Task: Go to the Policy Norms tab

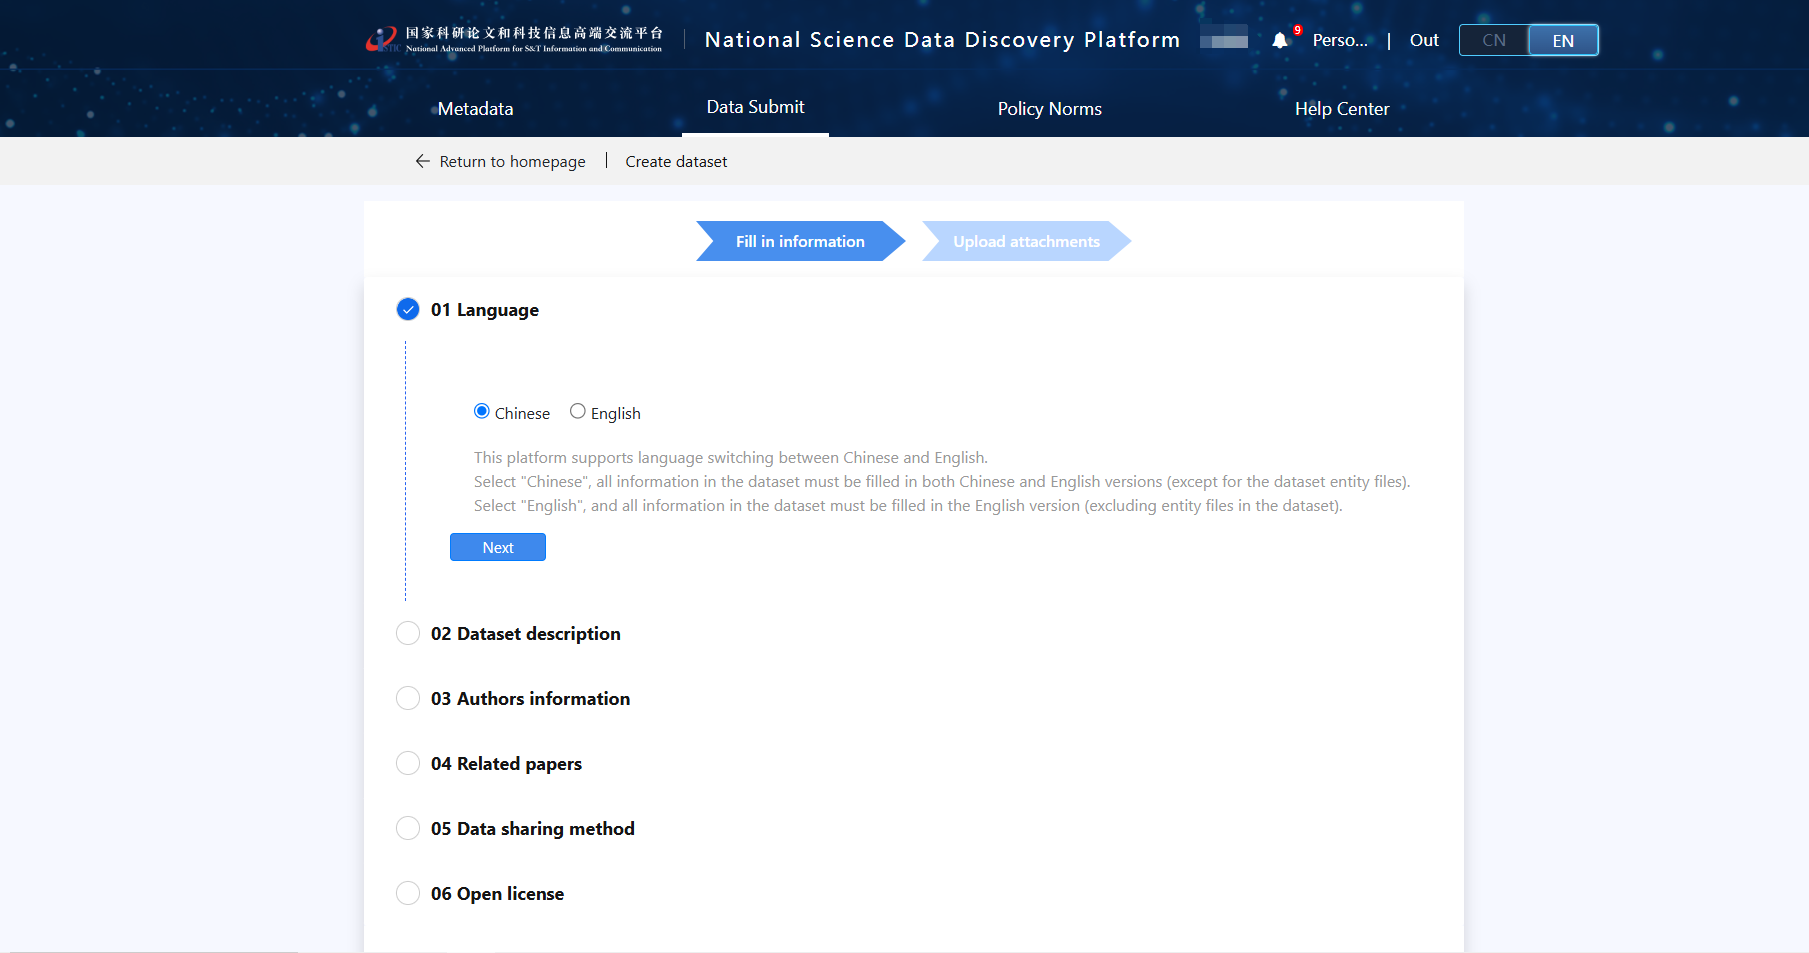Action: click(x=1049, y=108)
